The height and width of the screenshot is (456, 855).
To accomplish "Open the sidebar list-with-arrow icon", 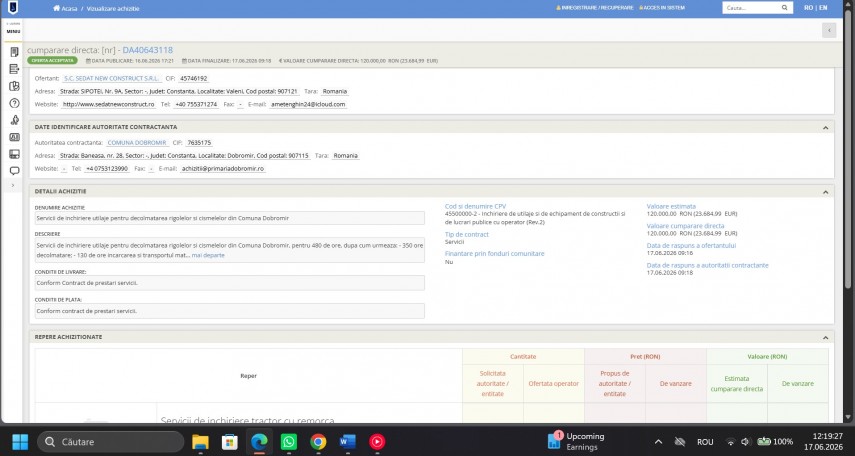I will click(x=14, y=69).
